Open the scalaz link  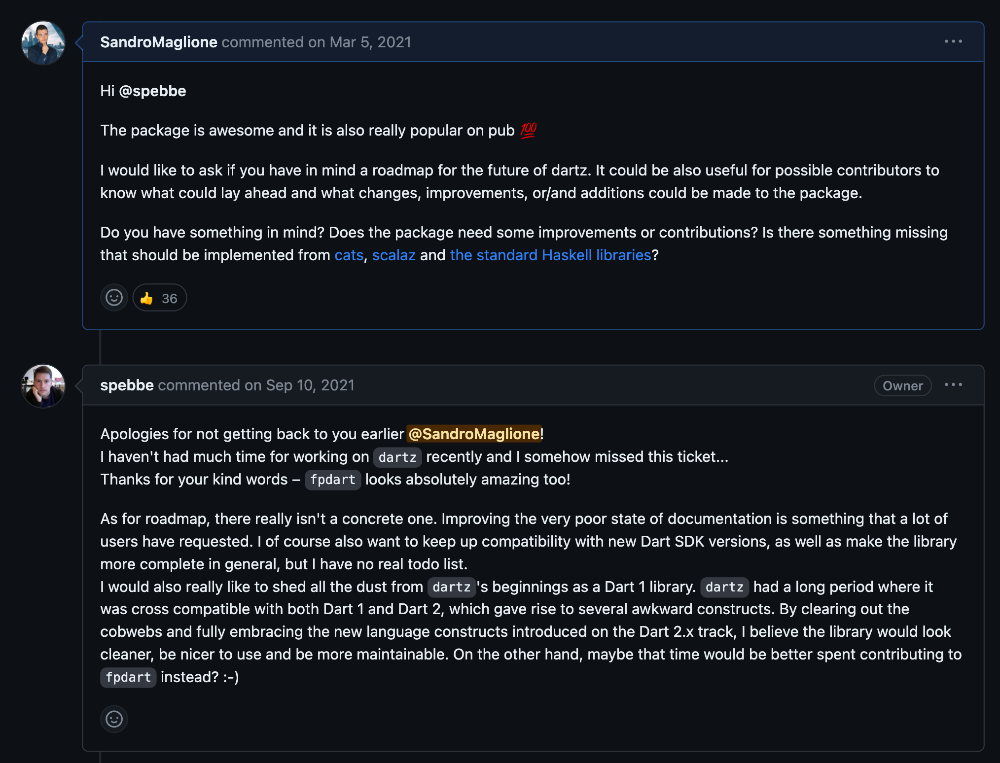point(394,255)
